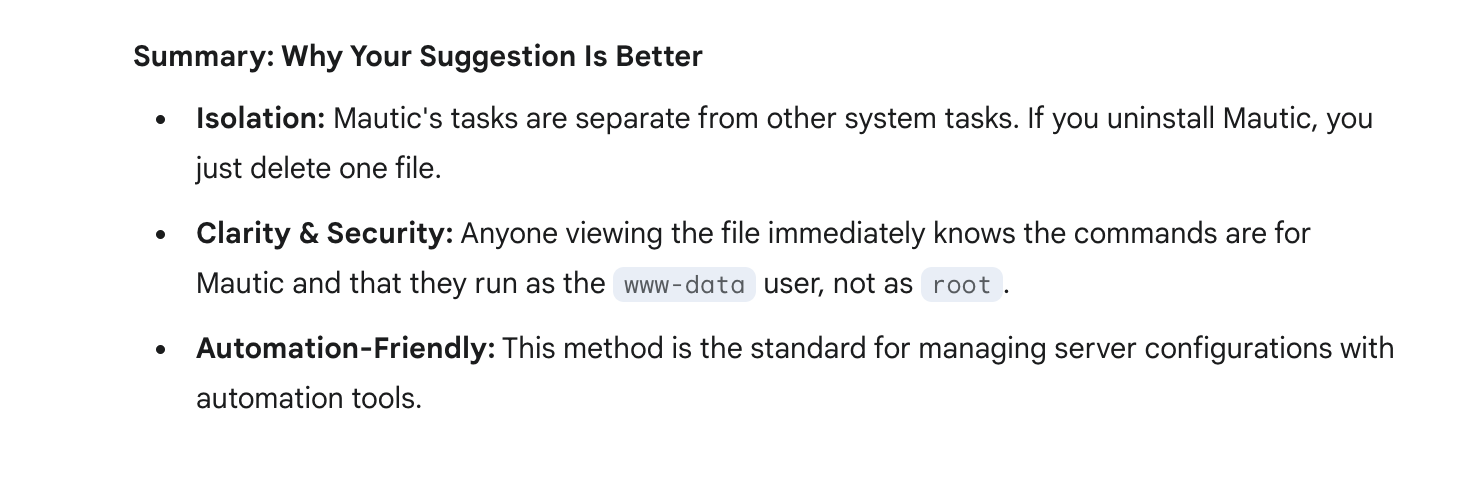1462x480 pixels.
Task: Click the bold "Automation-Friendly:" label
Action: 345,349
